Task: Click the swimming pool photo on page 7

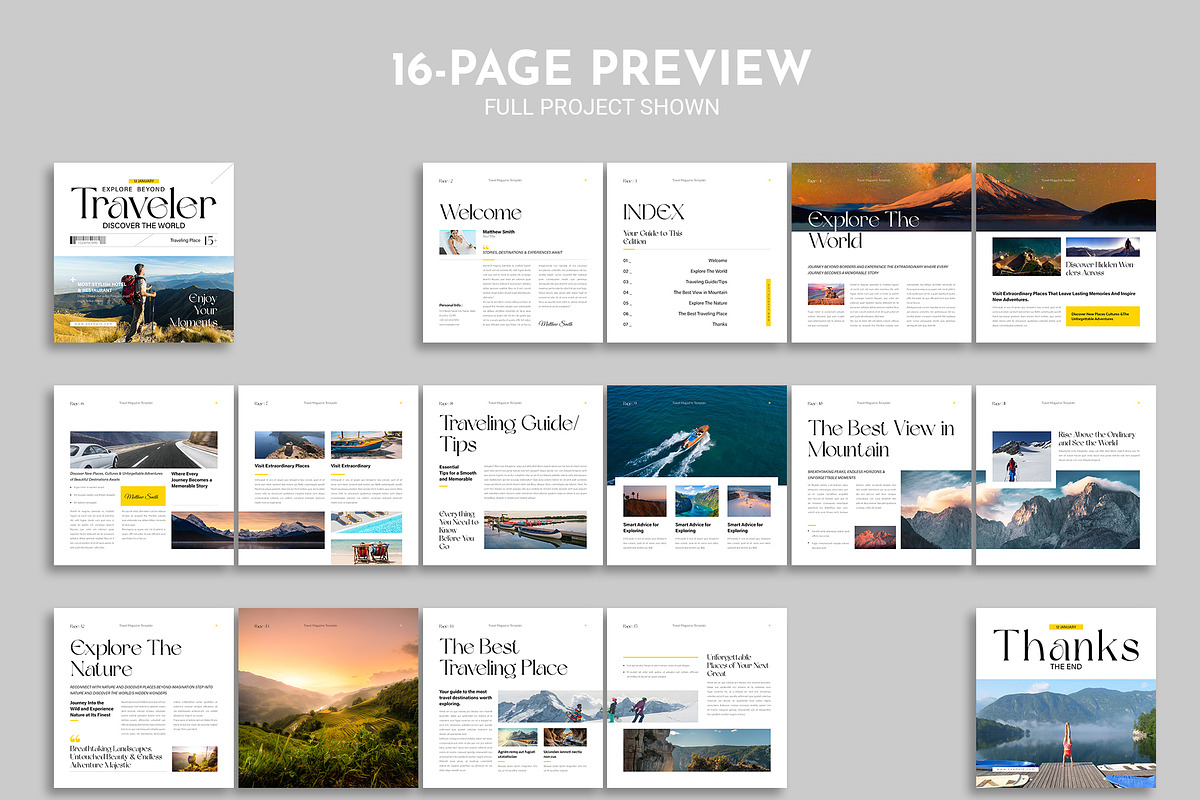Action: (x=366, y=524)
